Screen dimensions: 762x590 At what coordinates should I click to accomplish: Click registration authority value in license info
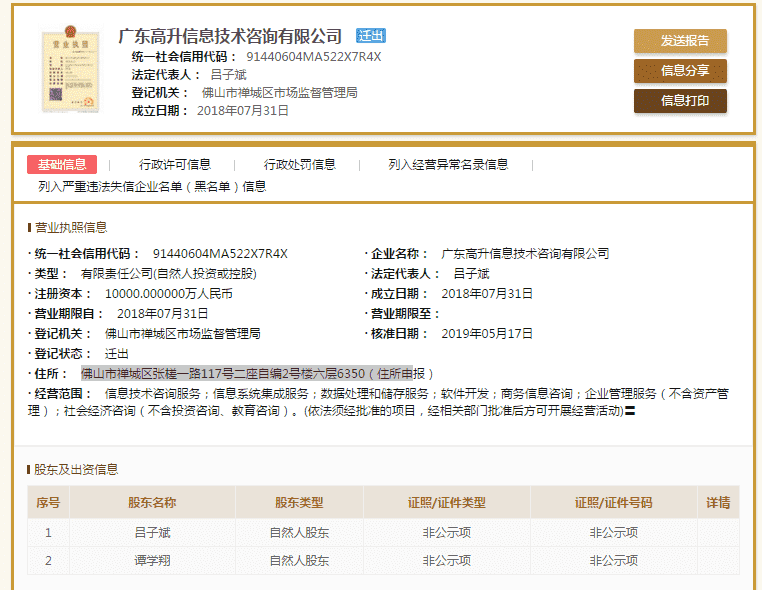183,333
